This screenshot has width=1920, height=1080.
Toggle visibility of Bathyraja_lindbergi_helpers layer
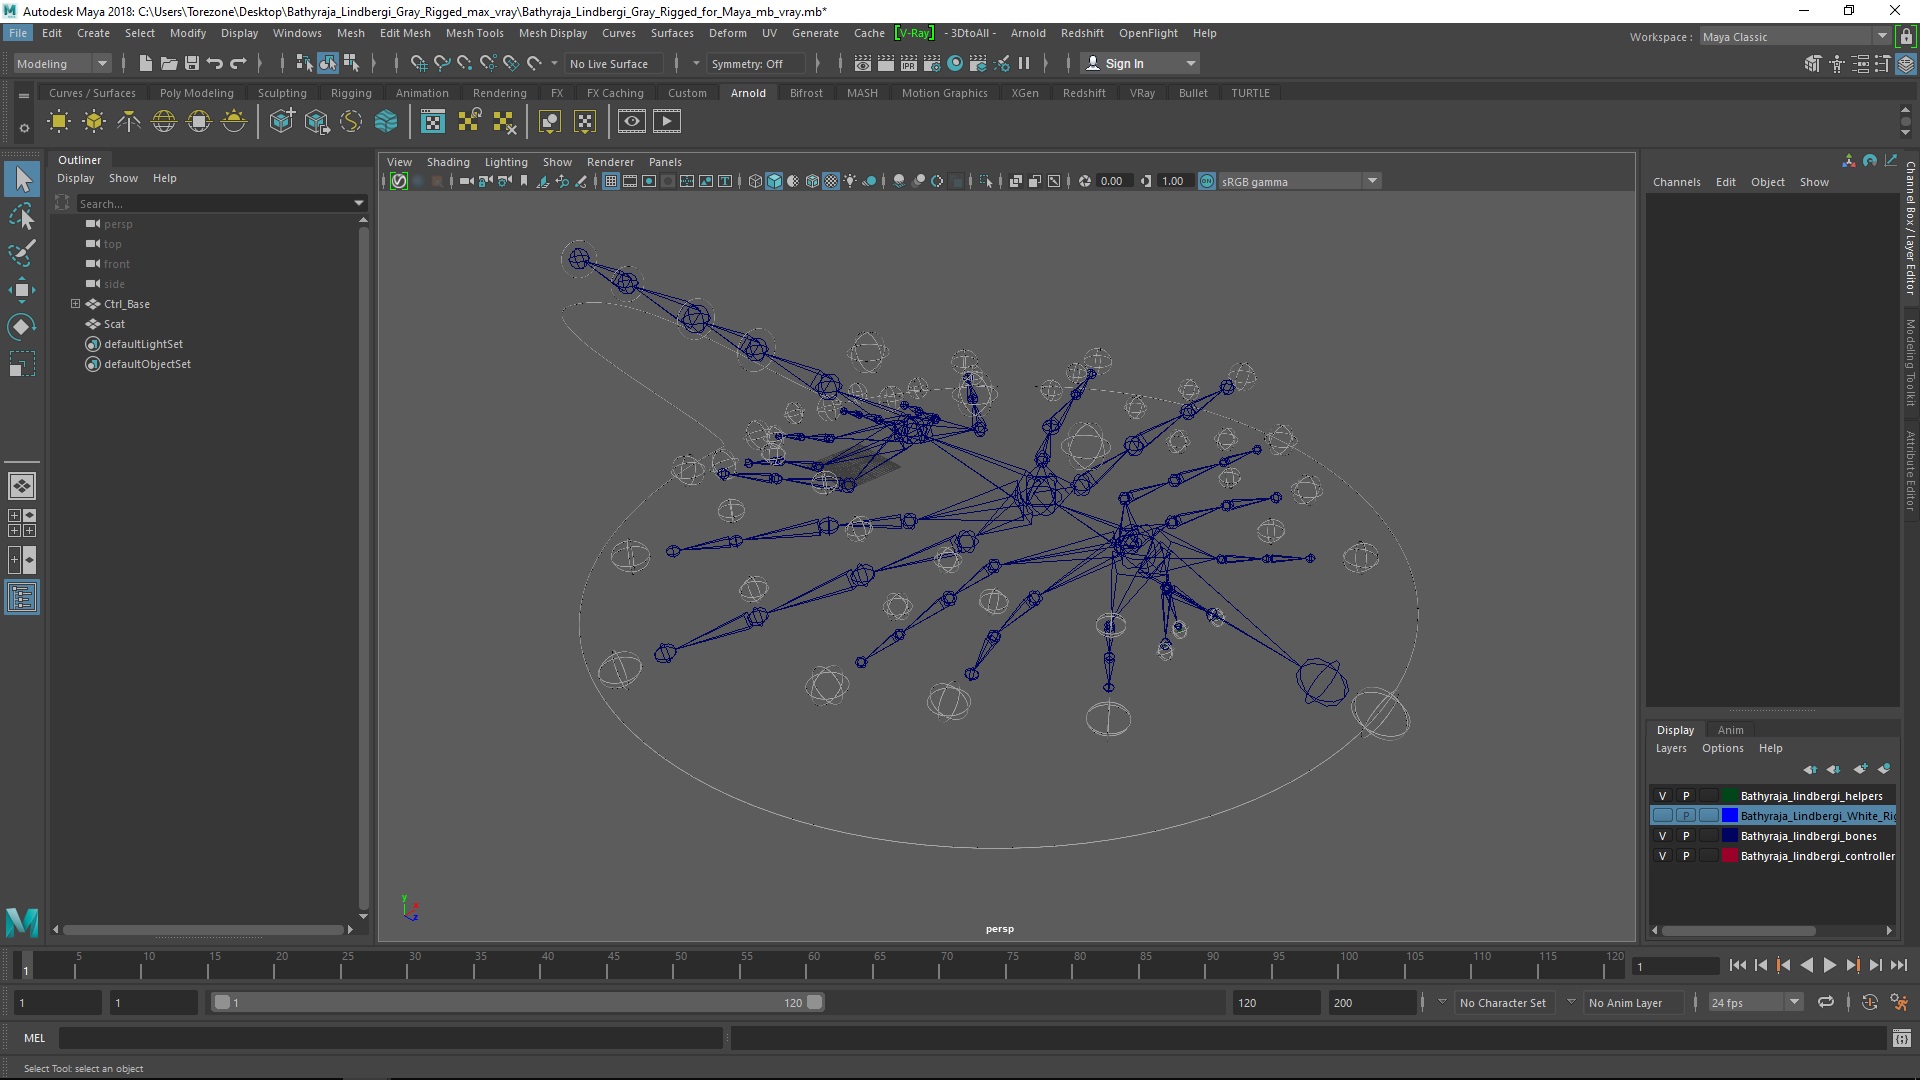1662,795
